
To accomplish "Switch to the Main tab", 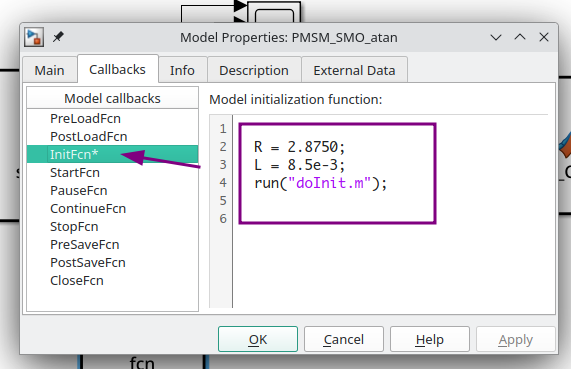I will pos(50,70).
